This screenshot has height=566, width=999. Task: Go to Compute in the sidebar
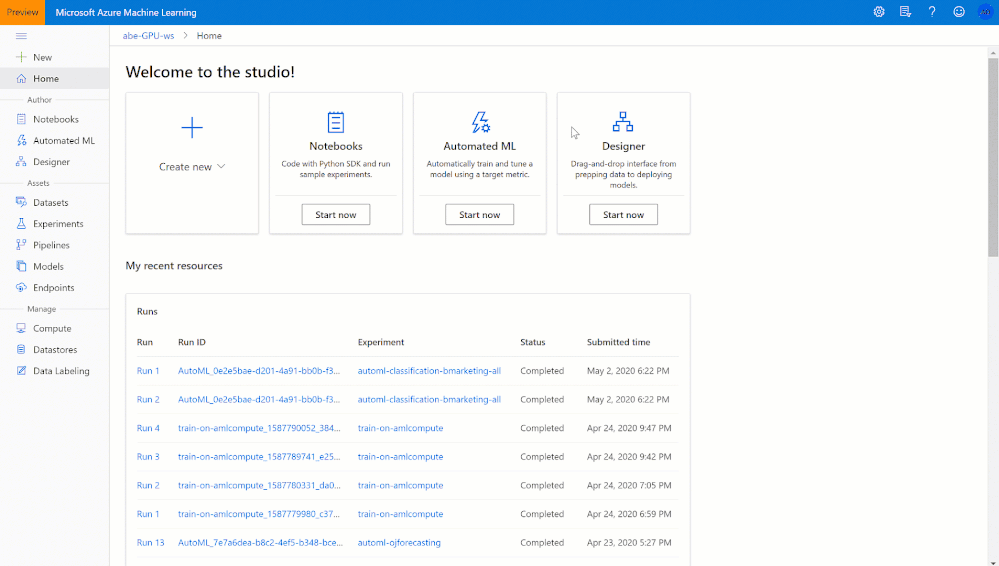click(x=52, y=328)
